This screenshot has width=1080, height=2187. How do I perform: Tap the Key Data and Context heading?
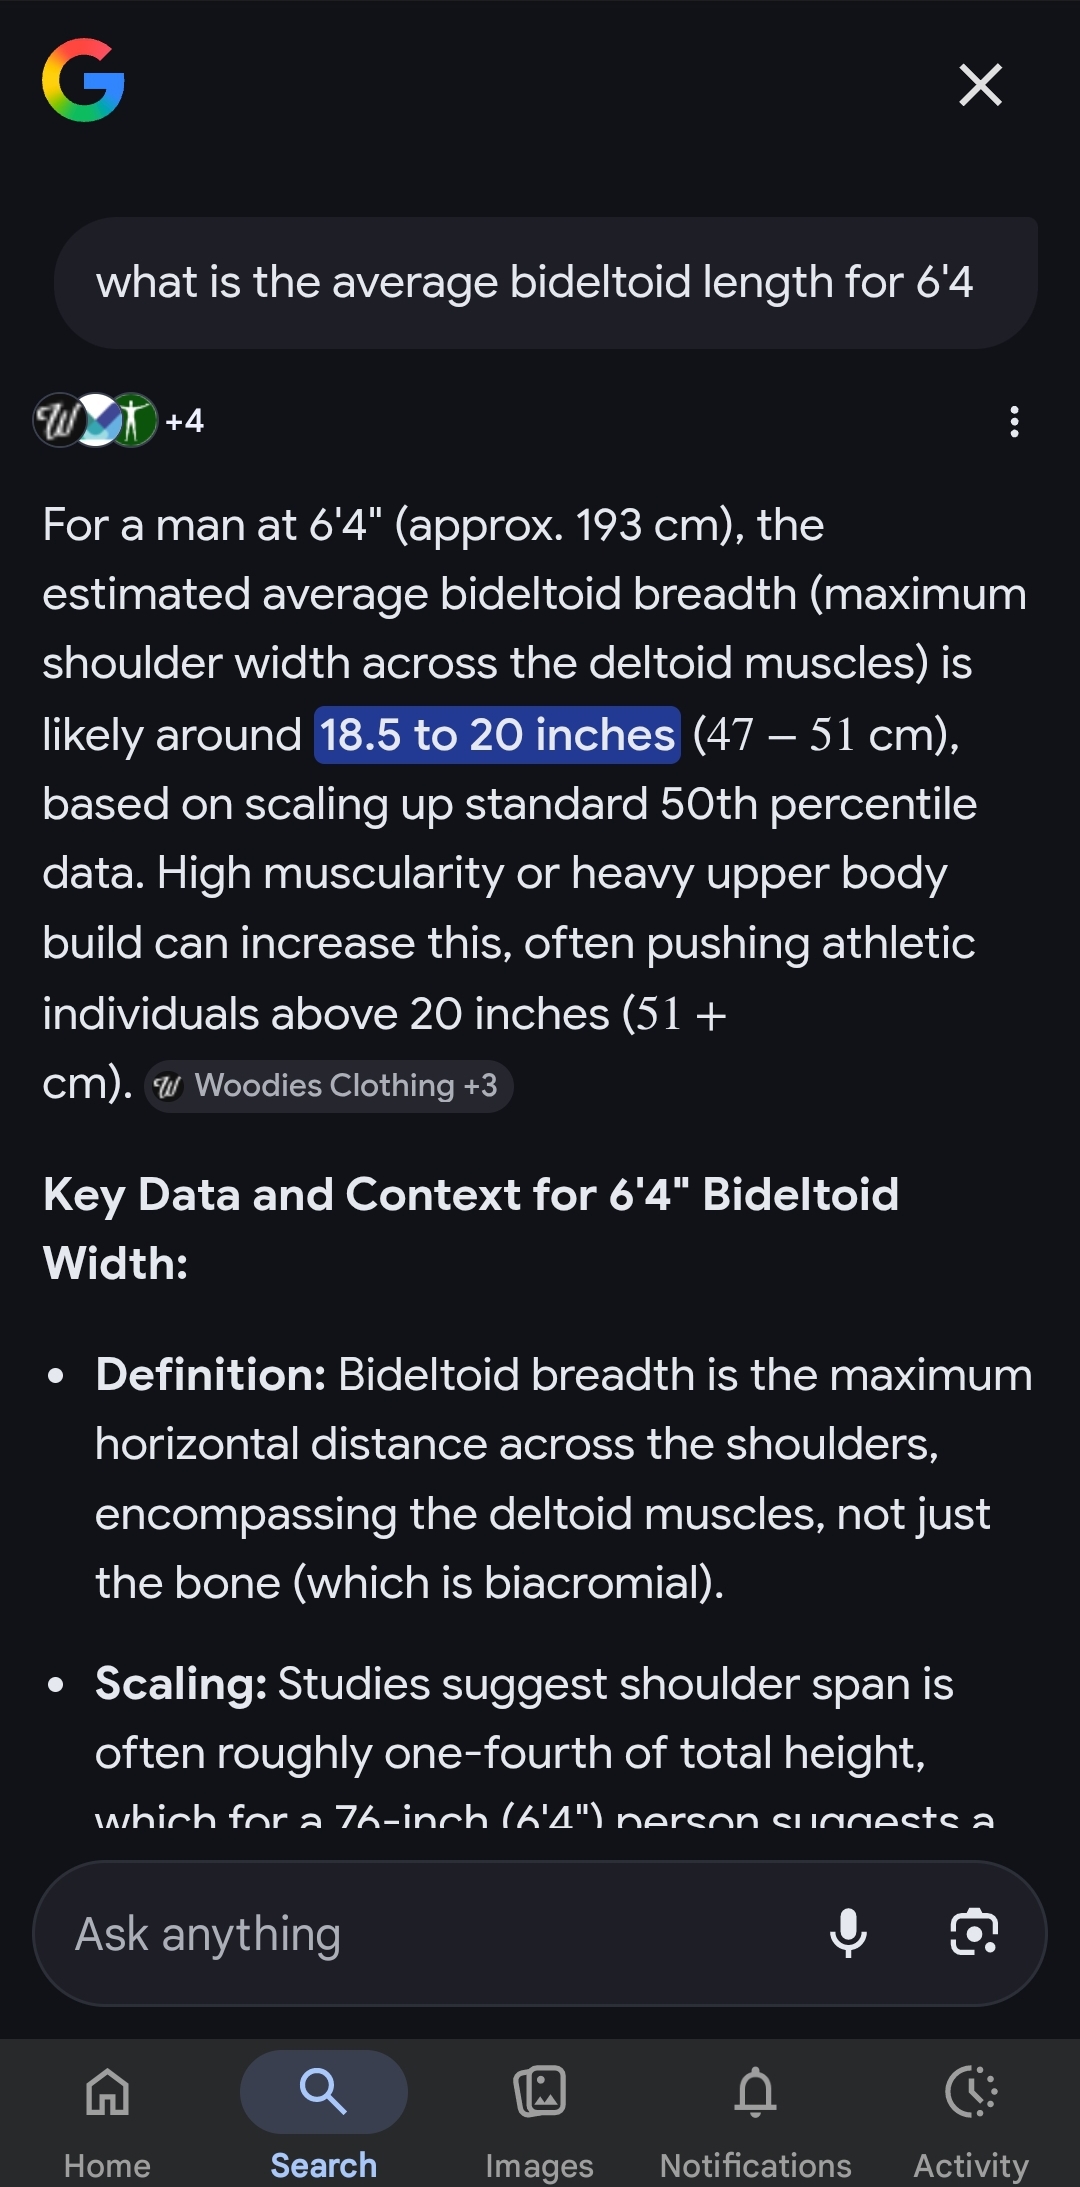point(471,1229)
